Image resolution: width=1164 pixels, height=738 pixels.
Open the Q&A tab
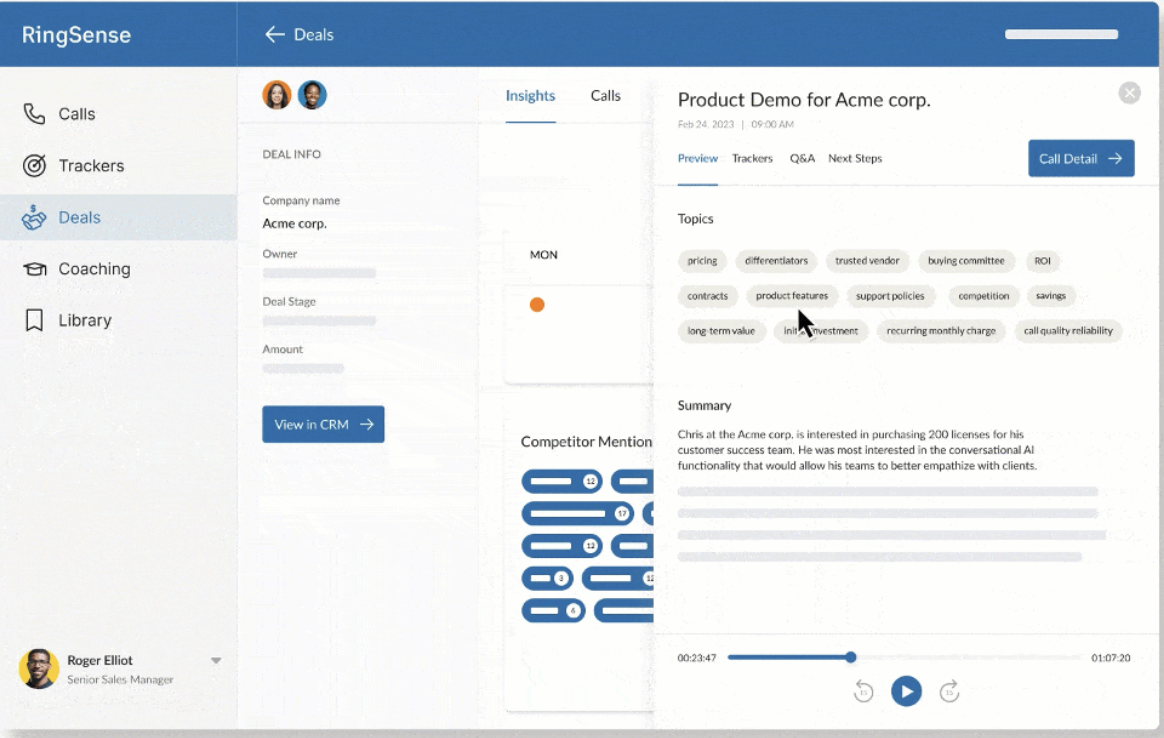point(802,158)
